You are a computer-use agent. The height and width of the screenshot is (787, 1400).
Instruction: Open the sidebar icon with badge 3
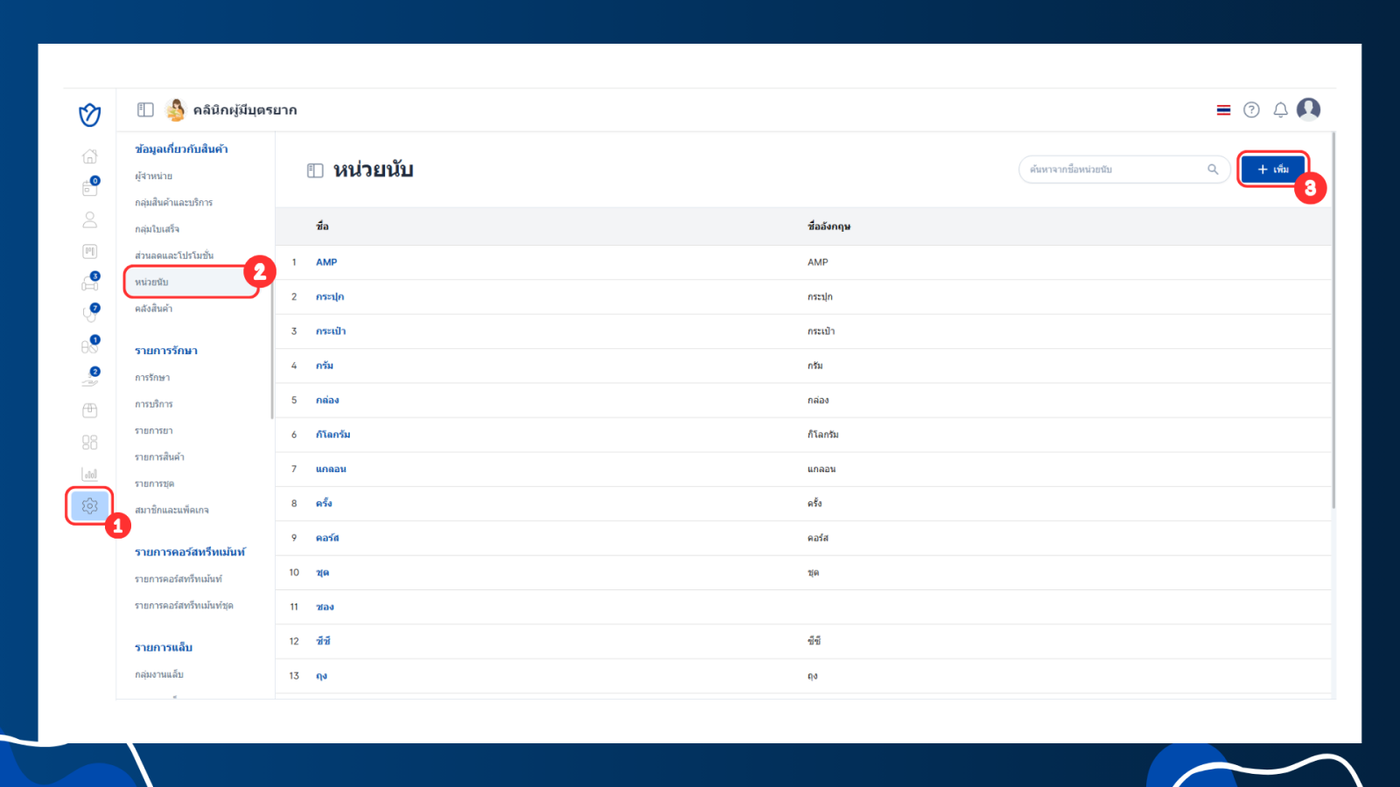[x=89, y=283]
